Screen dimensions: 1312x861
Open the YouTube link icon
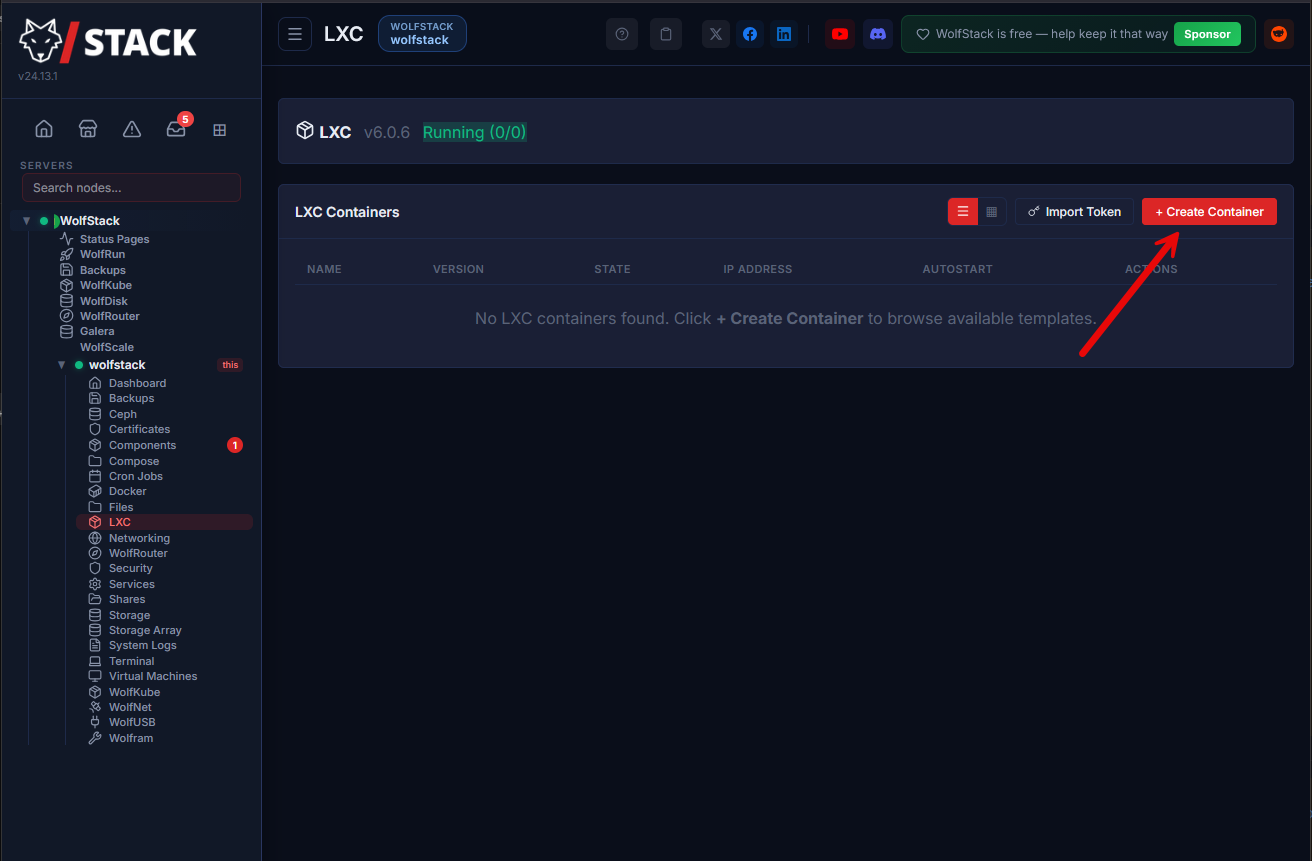tap(840, 34)
